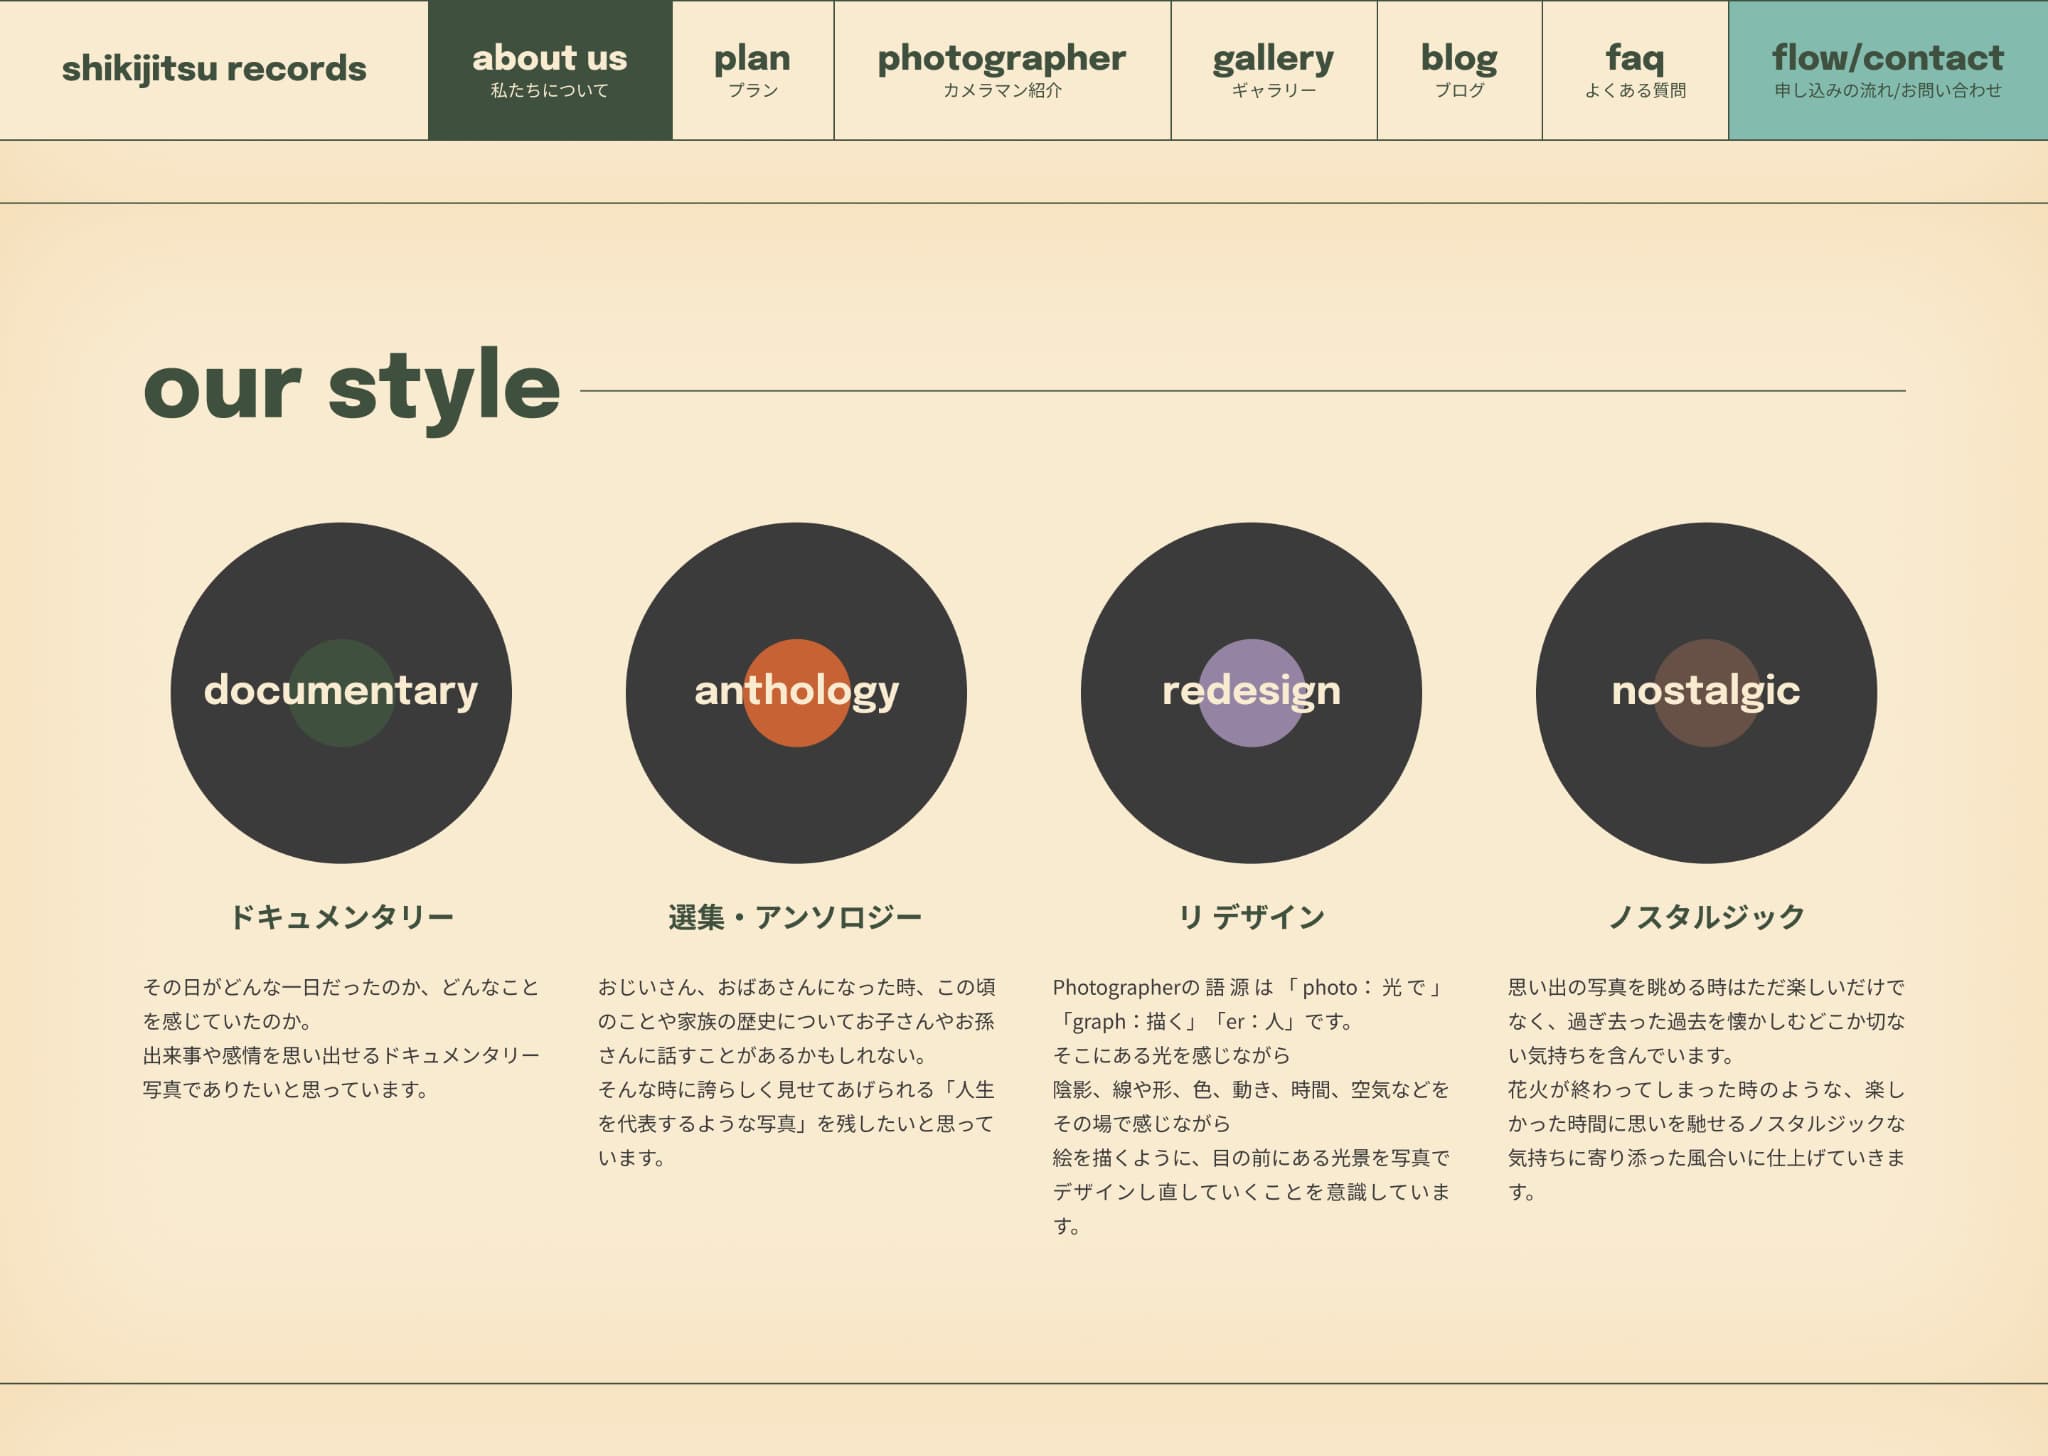Click the anthology description paragraph text
This screenshot has width=2048, height=1456.
[796, 1072]
